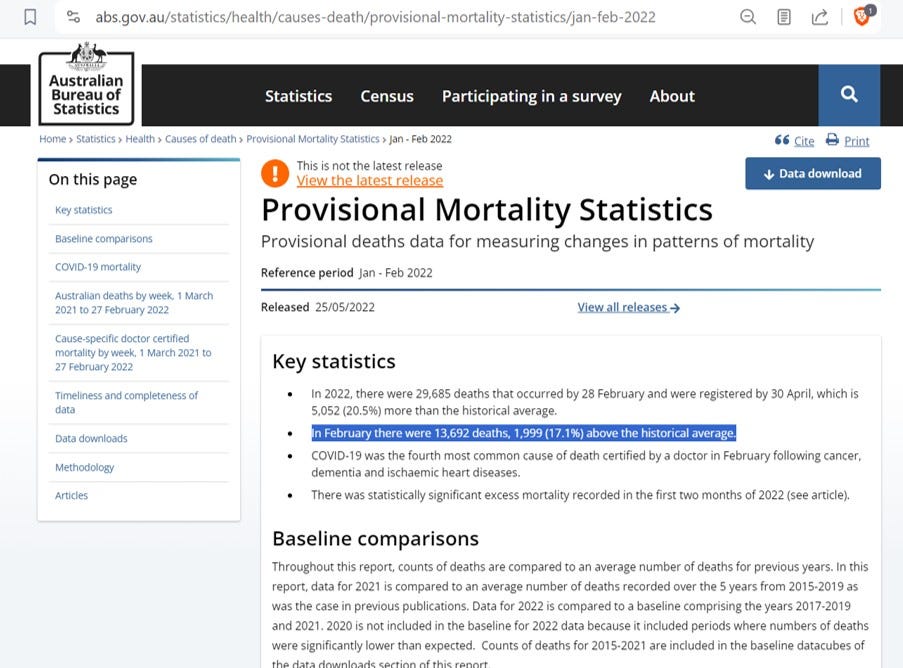Click the highlighted February deaths sentence
The height and width of the screenshot is (668, 903).
tap(523, 433)
